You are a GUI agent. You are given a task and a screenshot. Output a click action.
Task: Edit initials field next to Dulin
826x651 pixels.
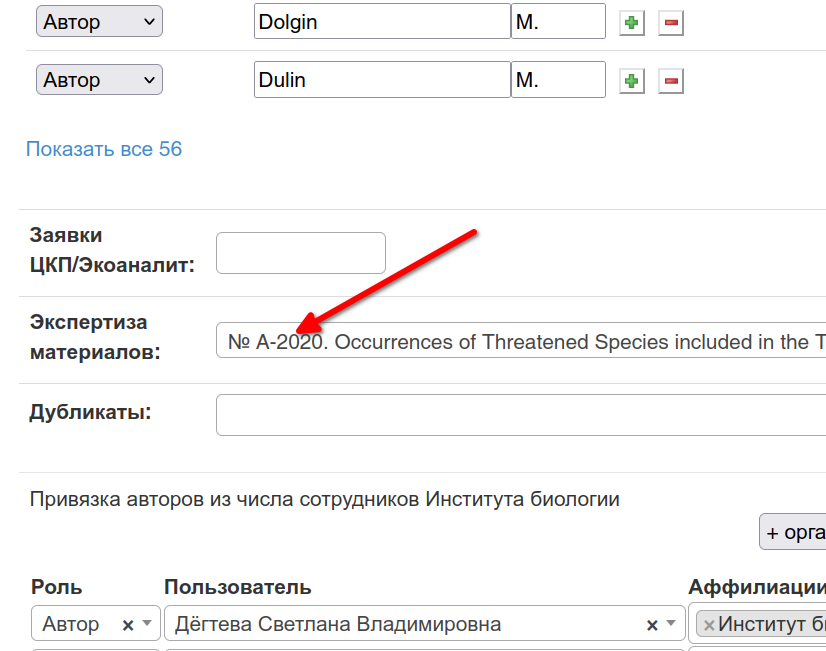[558, 80]
